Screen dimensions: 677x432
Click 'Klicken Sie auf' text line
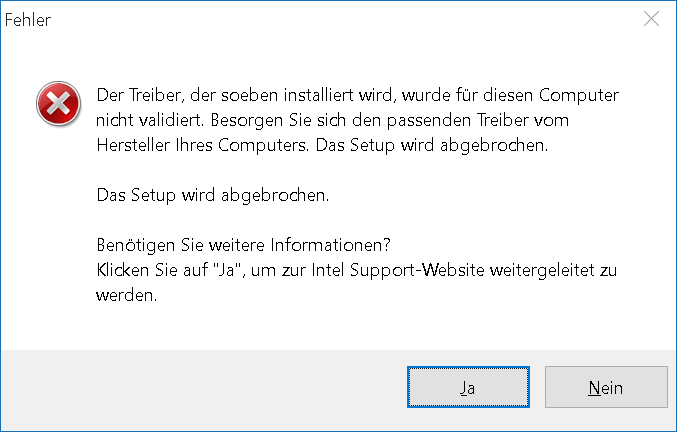point(148,271)
